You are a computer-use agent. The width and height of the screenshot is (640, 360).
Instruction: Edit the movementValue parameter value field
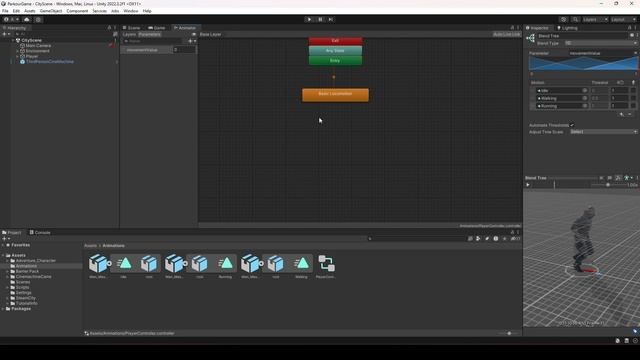(184, 50)
